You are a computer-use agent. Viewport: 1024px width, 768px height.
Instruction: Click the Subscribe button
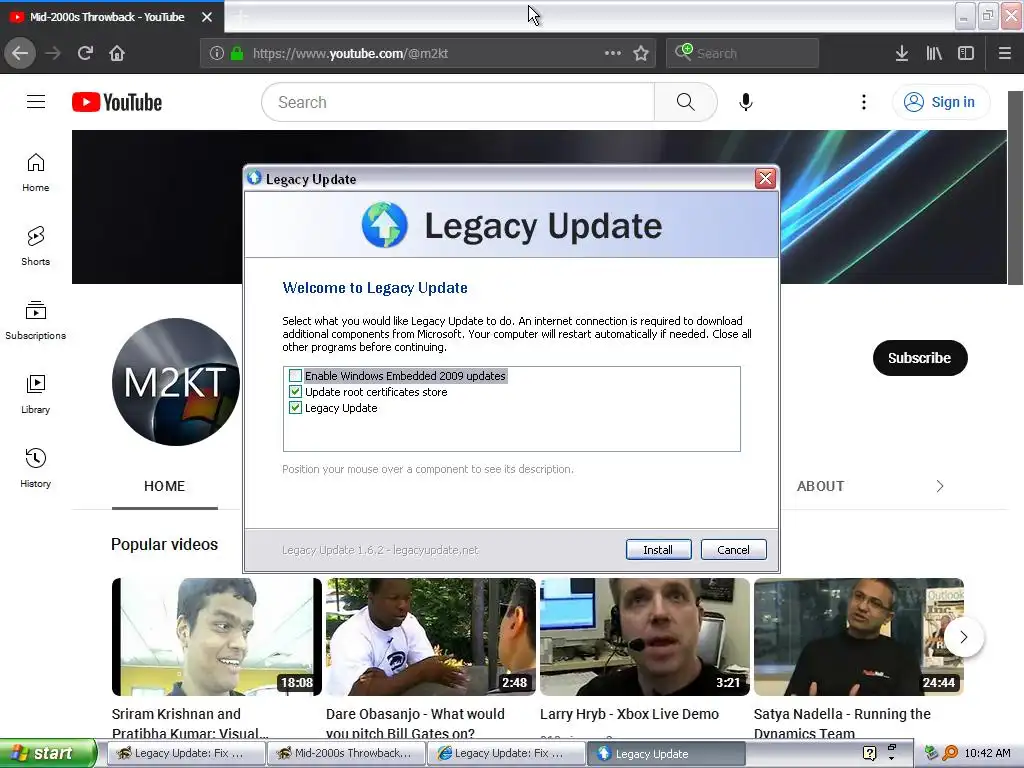[920, 358]
